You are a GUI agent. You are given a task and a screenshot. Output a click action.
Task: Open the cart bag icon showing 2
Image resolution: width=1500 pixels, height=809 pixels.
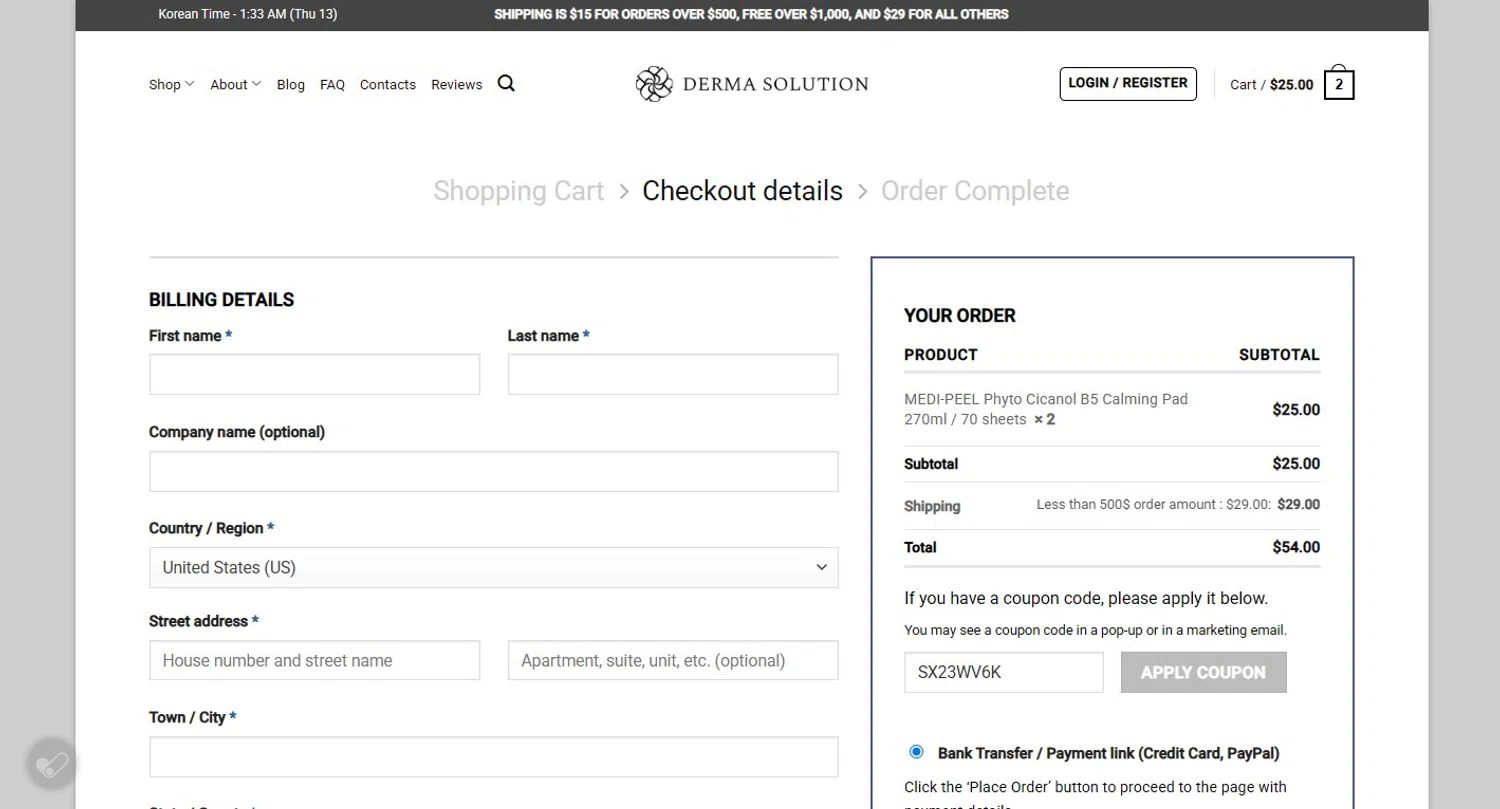pyautogui.click(x=1339, y=84)
